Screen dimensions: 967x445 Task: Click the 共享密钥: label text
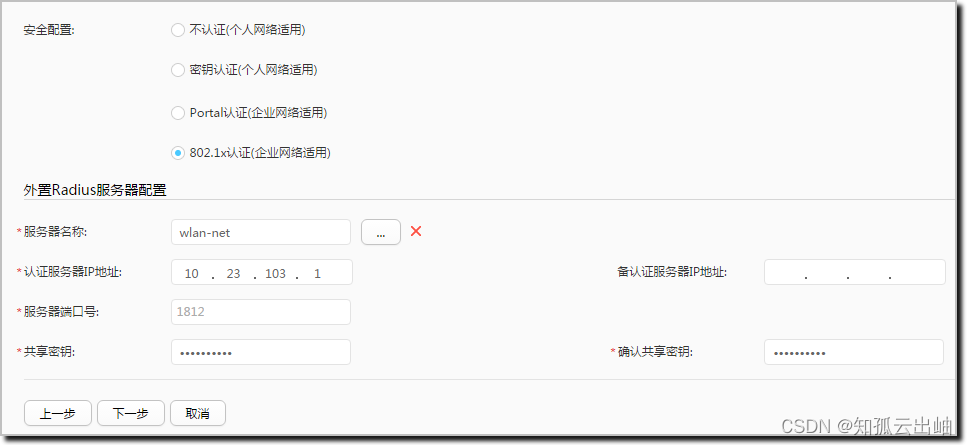[x=50, y=352]
